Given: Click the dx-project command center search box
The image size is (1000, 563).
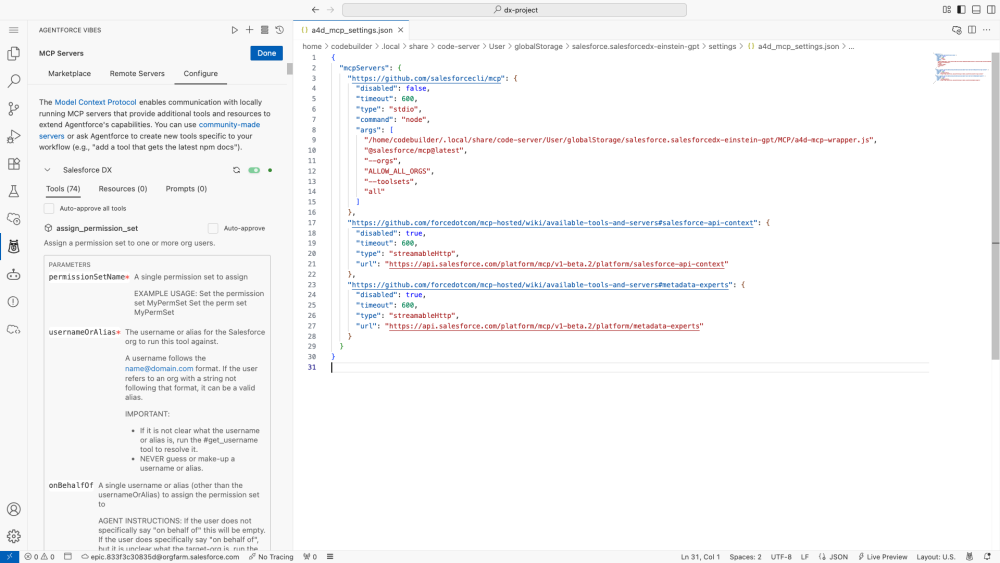Looking at the screenshot, I should tap(515, 10).
